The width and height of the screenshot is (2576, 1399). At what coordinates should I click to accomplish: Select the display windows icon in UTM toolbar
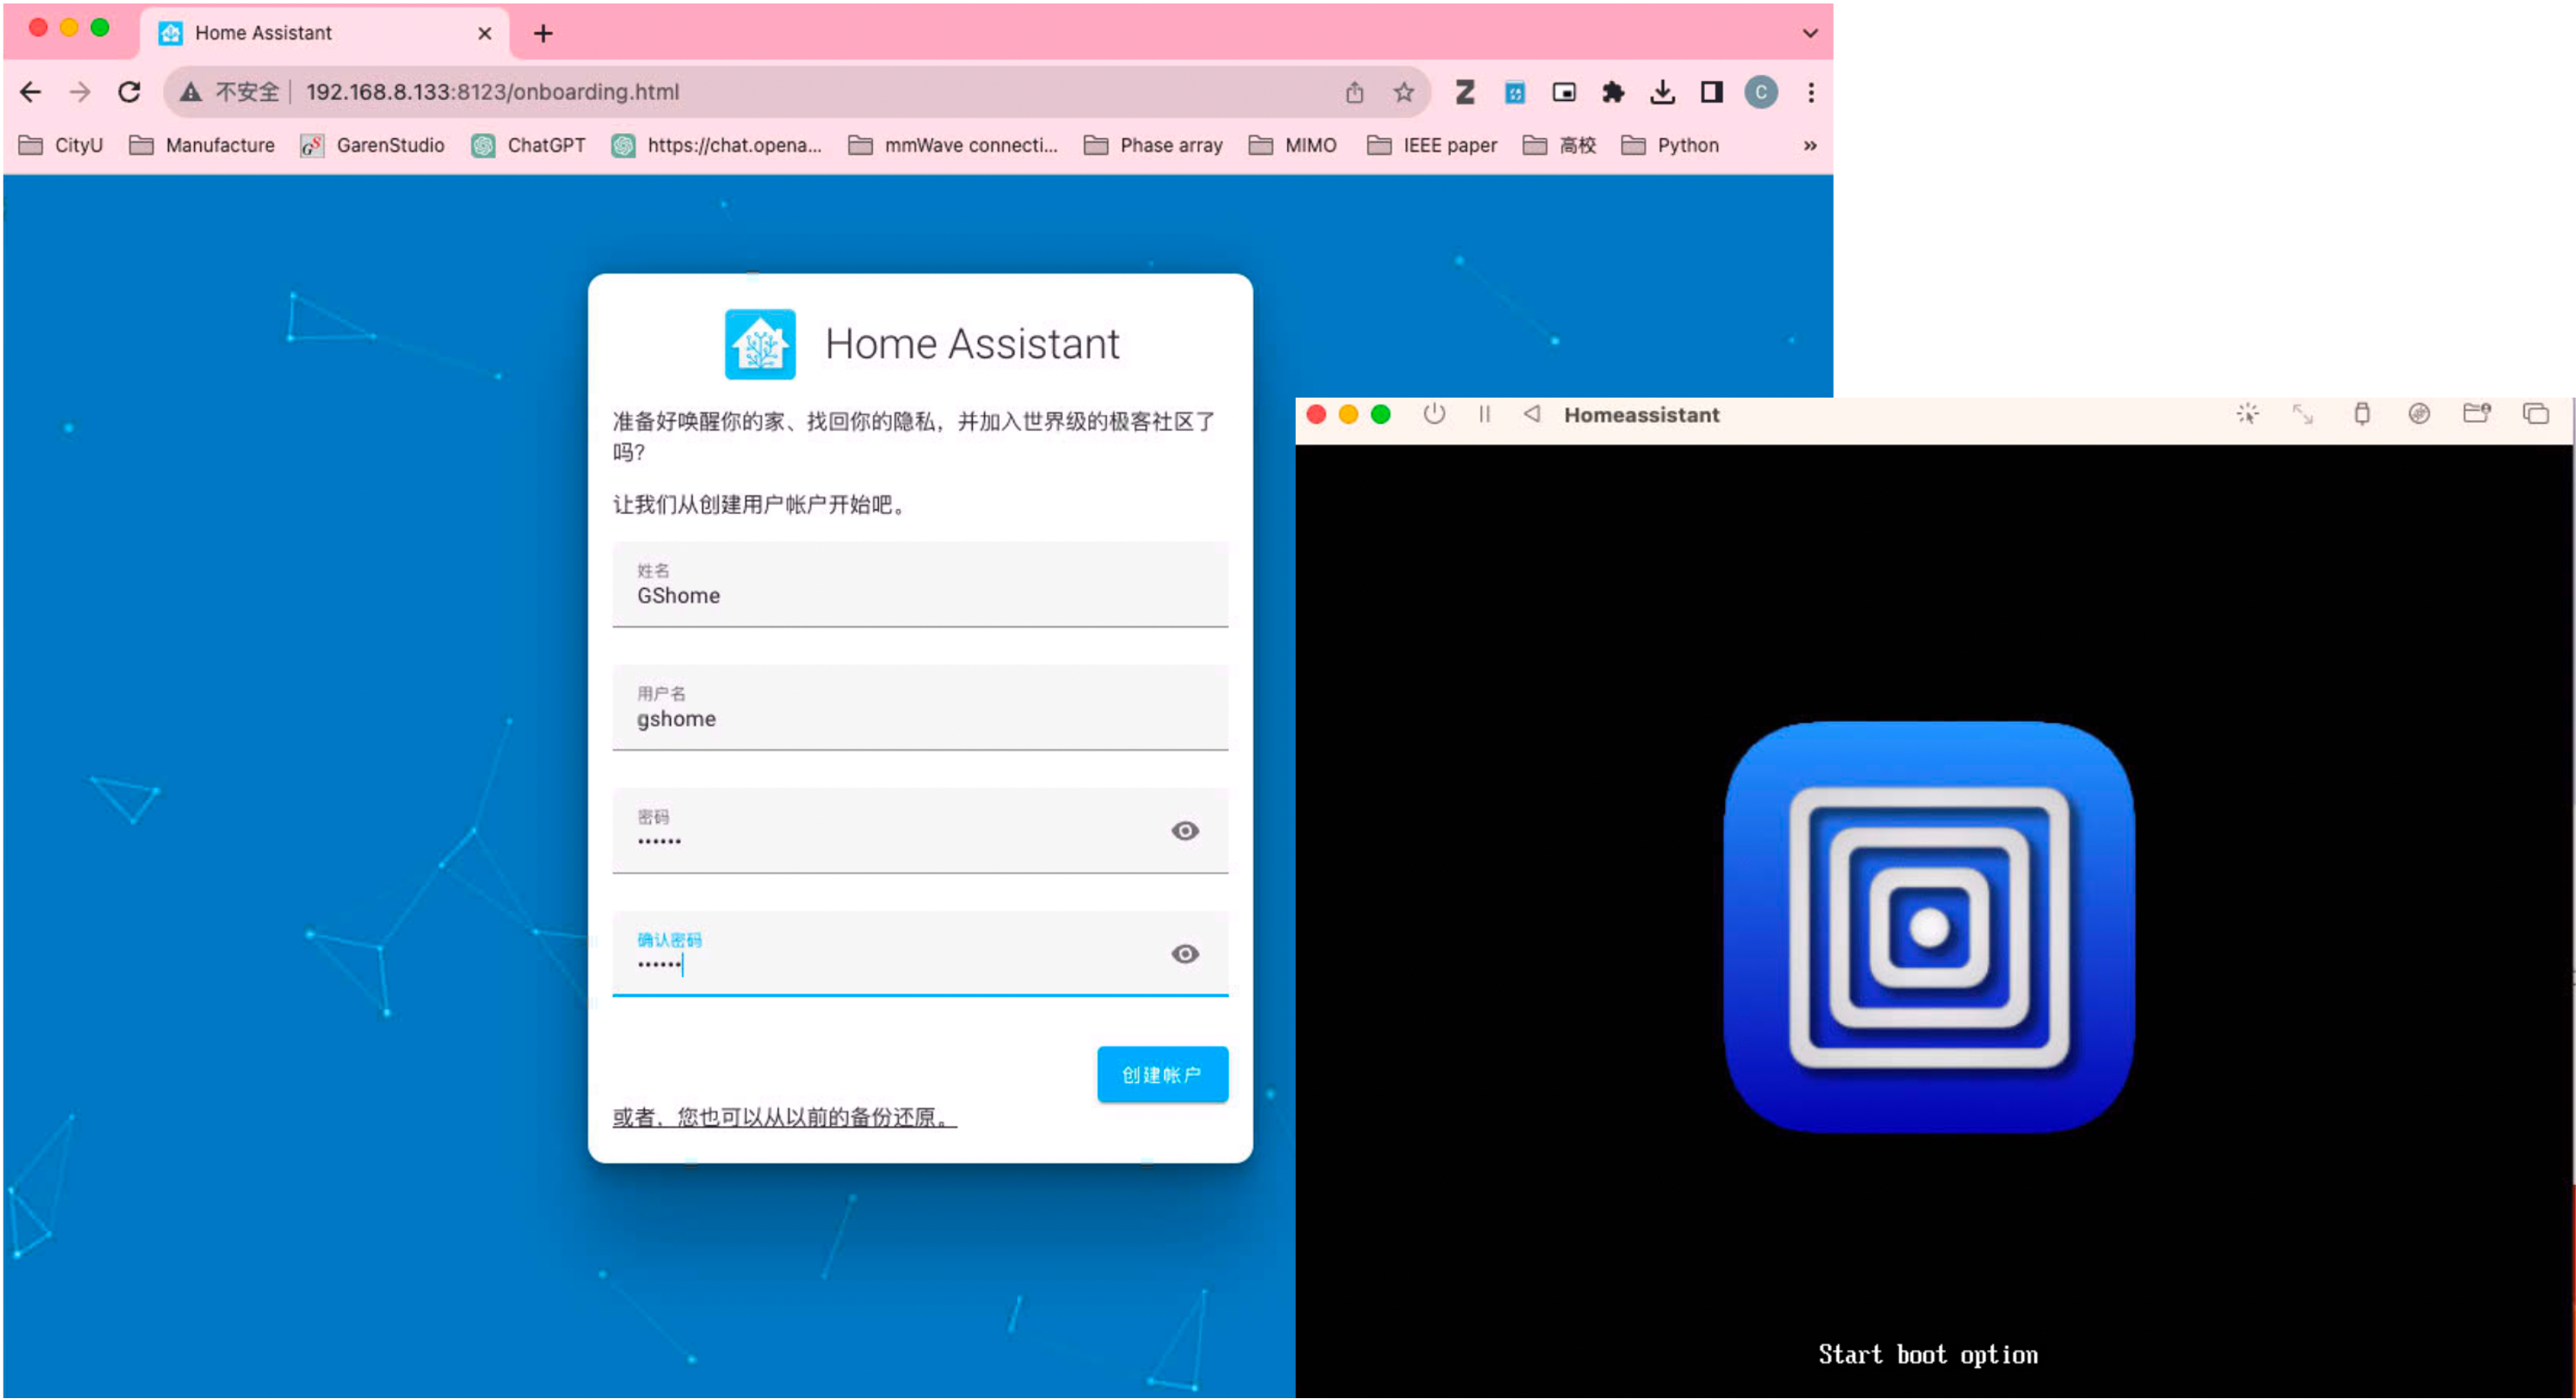pyautogui.click(x=2537, y=413)
